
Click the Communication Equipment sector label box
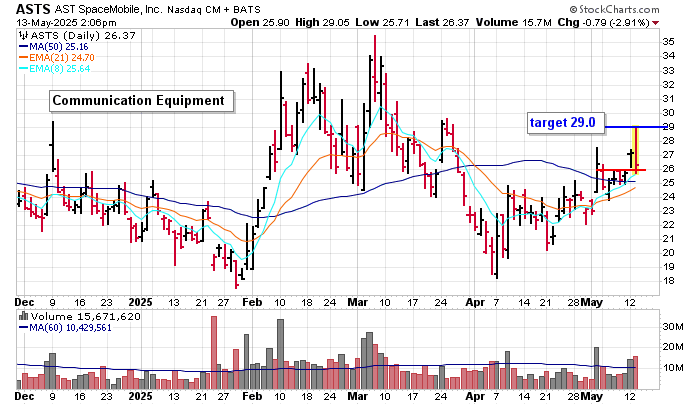pos(141,101)
